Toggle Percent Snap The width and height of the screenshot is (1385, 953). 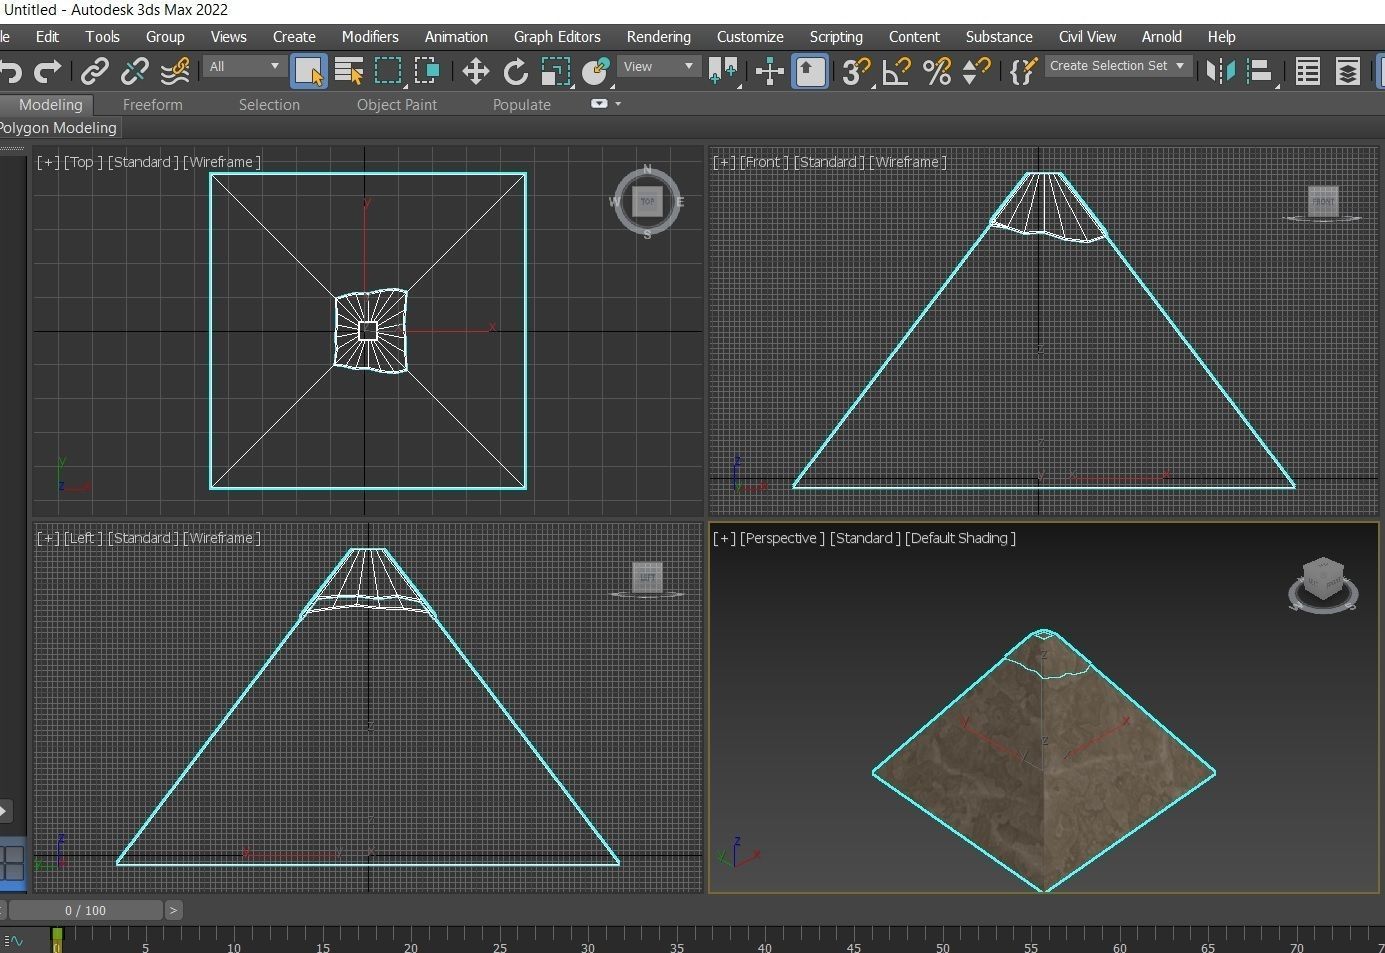(937, 71)
